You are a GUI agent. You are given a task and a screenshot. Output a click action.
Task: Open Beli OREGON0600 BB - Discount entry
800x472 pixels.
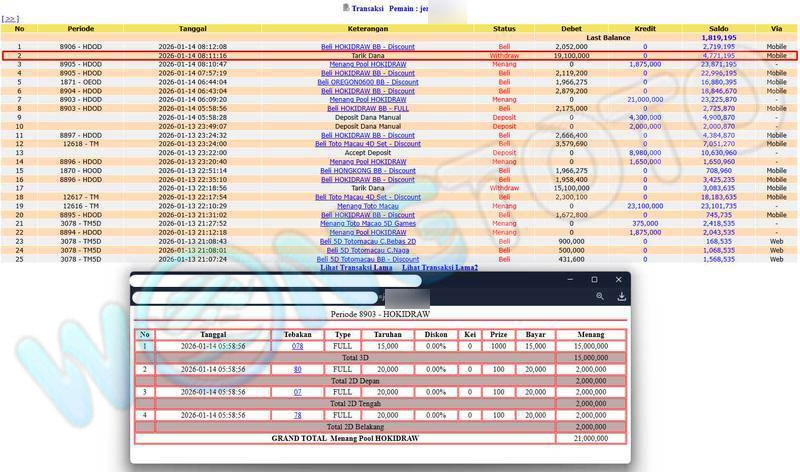(367, 82)
